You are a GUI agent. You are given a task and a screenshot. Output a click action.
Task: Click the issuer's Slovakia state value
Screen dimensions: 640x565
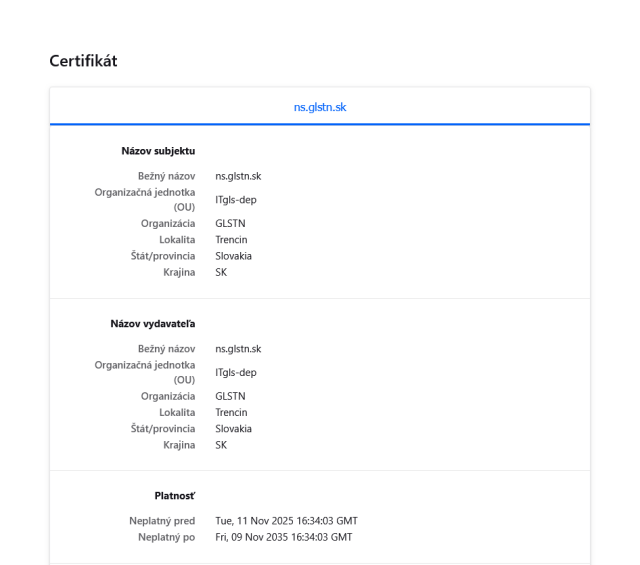(x=233, y=429)
